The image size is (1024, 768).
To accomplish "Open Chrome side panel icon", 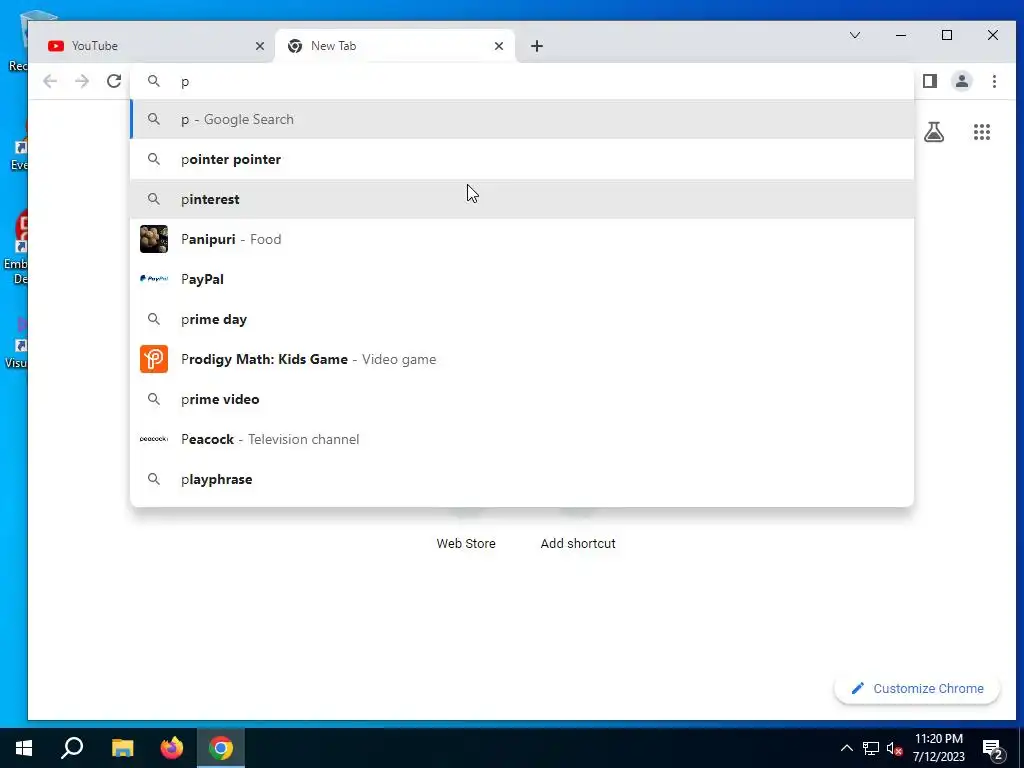I will pos(930,81).
